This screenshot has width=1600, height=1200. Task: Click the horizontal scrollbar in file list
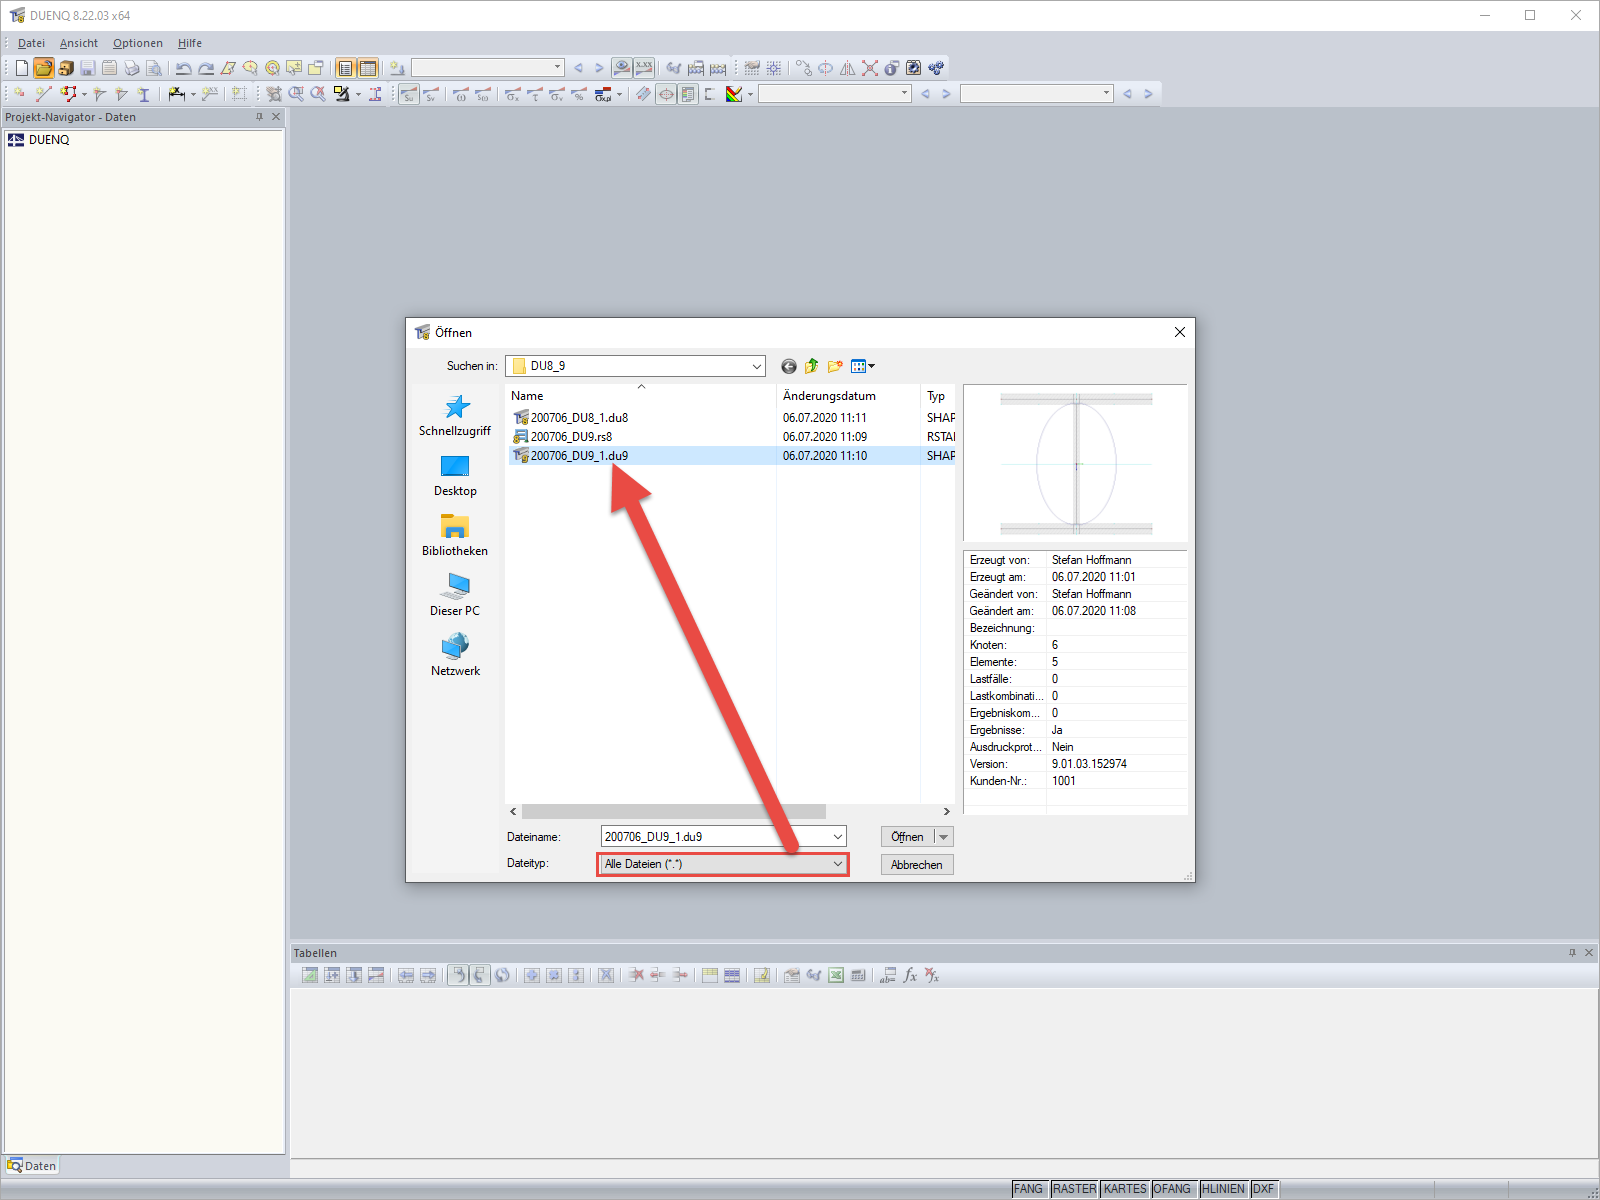pyautogui.click(x=674, y=812)
